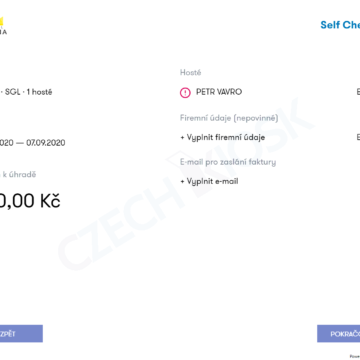Click the stay date ending 07.09.2020
The height and width of the screenshot is (360, 360).
[33, 143]
